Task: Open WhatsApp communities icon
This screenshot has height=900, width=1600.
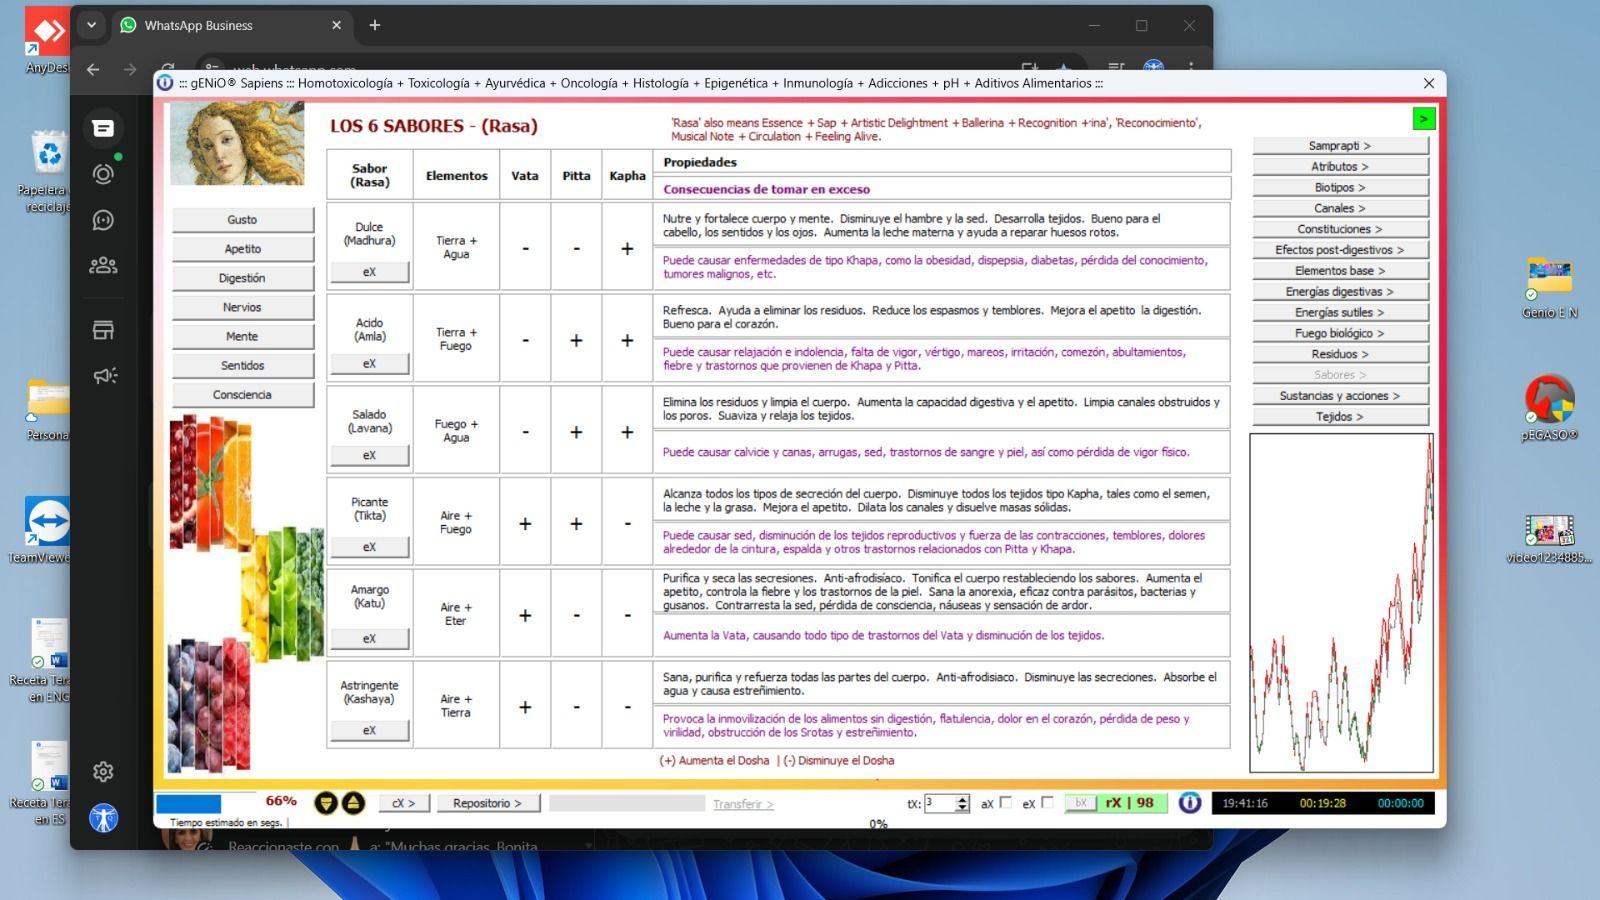Action: [x=103, y=266]
